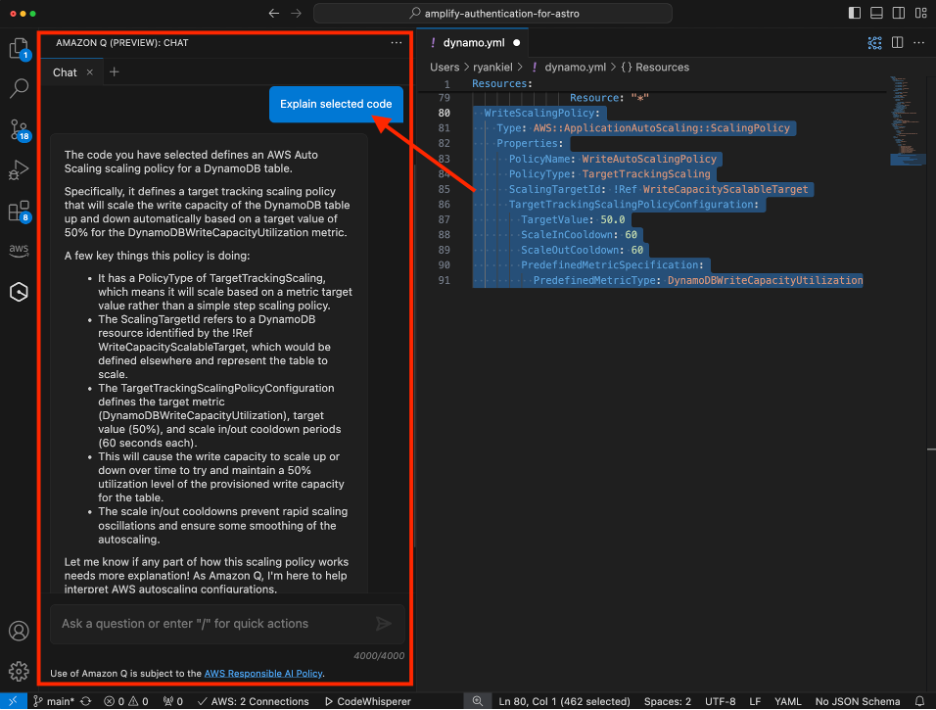936x710 pixels.
Task: Open the AWS Toolkit sidebar view
Action: coord(19,250)
